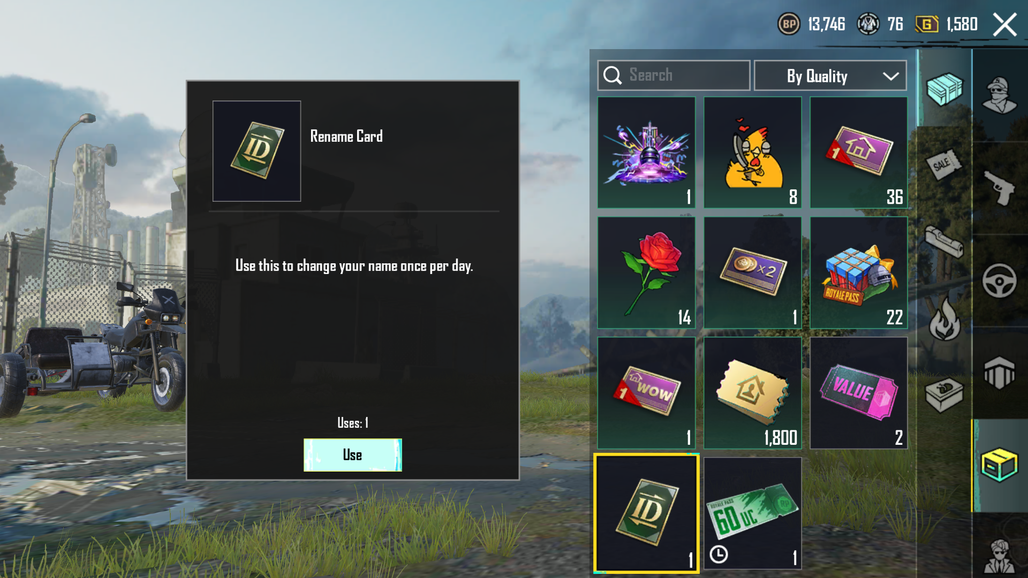Select the pink VALUE ticket item
Image resolution: width=1028 pixels, height=578 pixels.
[x=859, y=393]
